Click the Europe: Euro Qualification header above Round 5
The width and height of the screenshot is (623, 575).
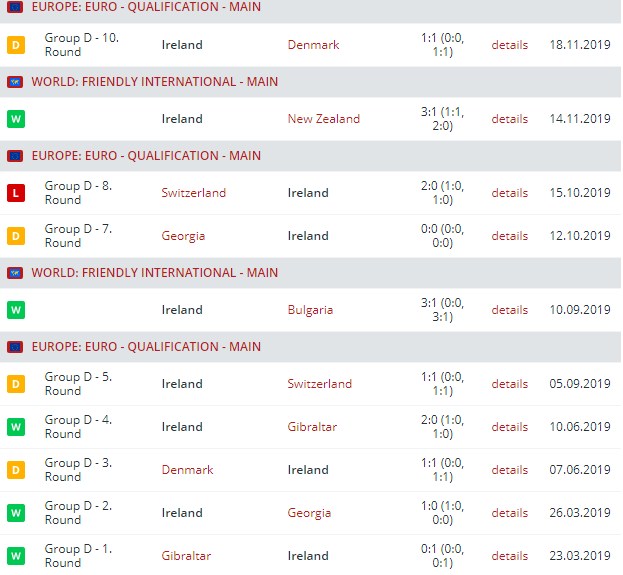pos(146,347)
